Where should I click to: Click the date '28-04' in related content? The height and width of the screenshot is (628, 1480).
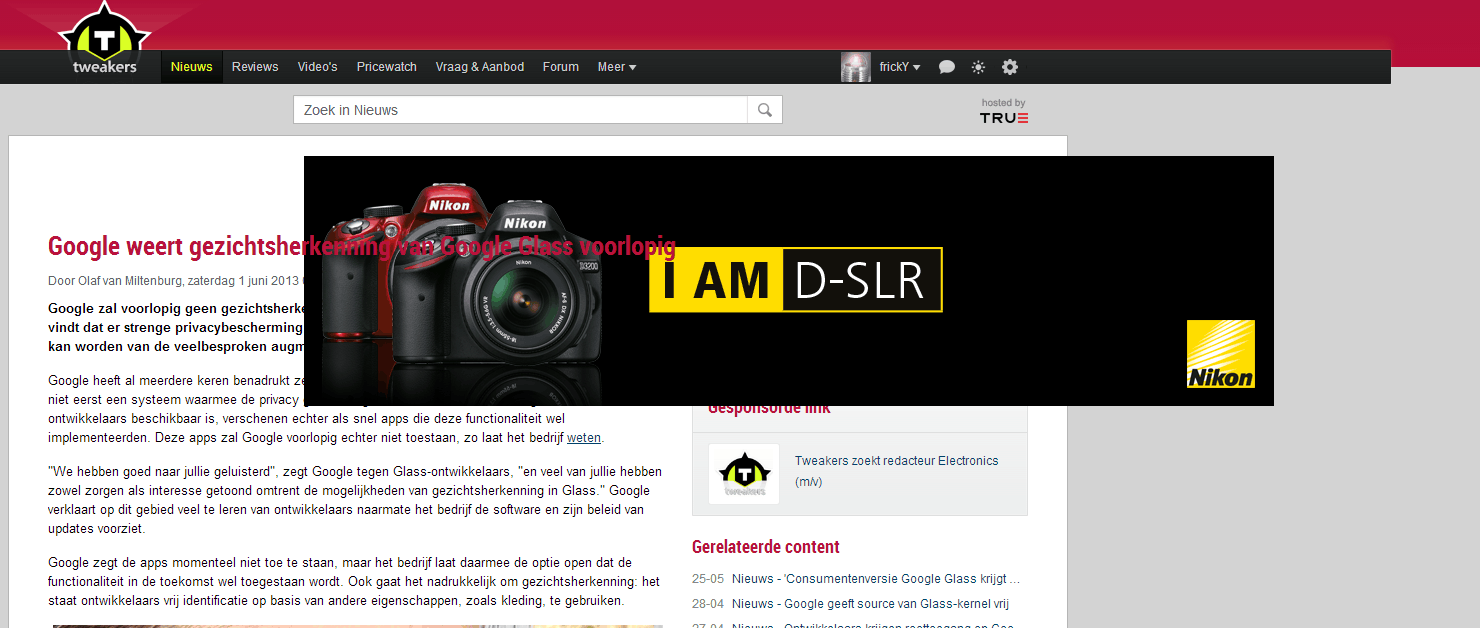[708, 604]
